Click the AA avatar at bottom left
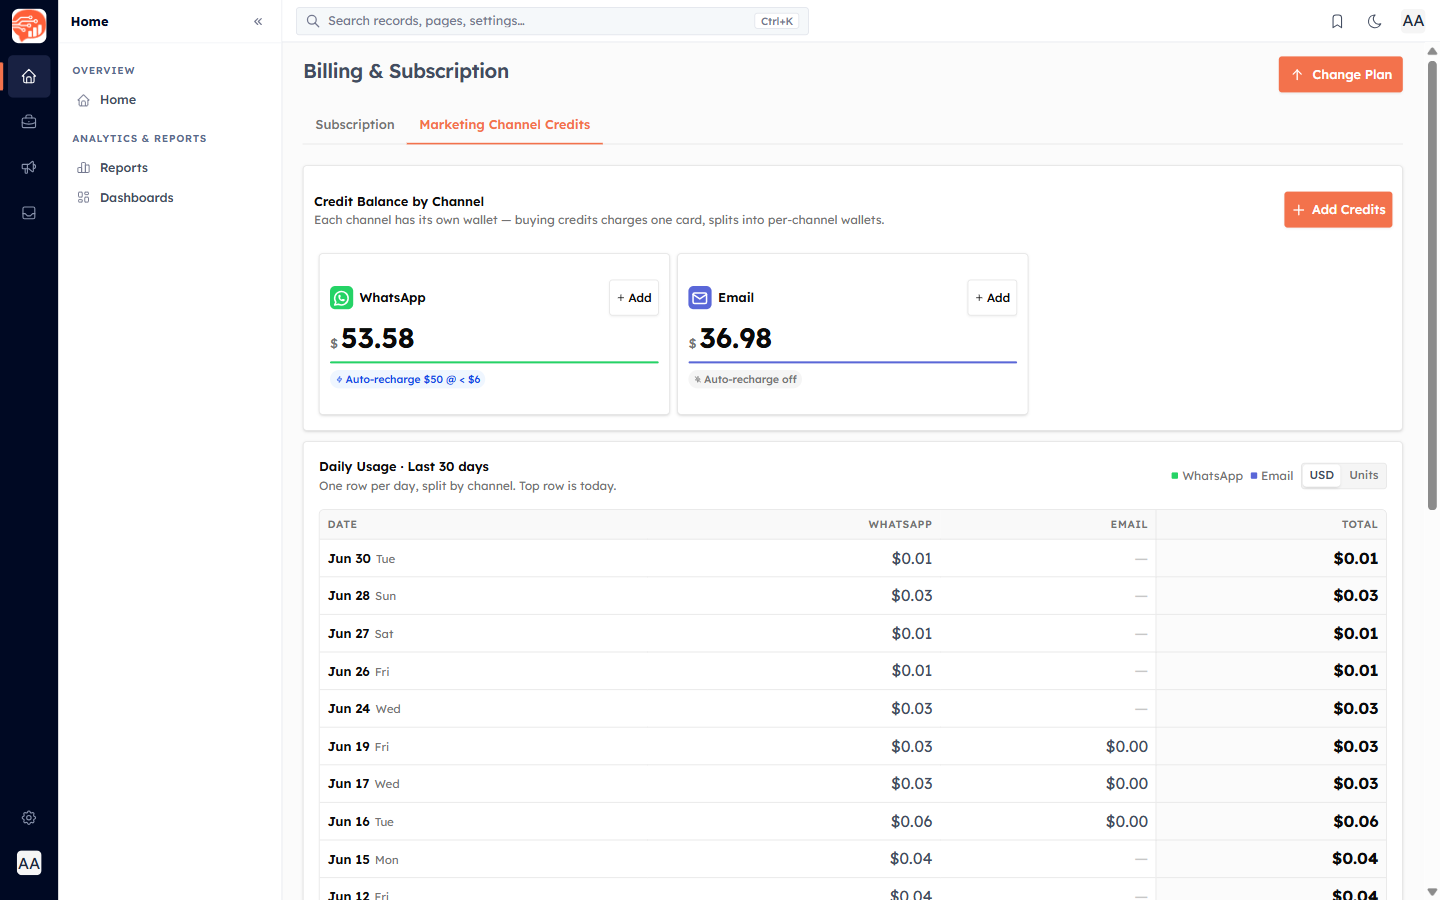This screenshot has height=900, width=1440. pos(29,863)
